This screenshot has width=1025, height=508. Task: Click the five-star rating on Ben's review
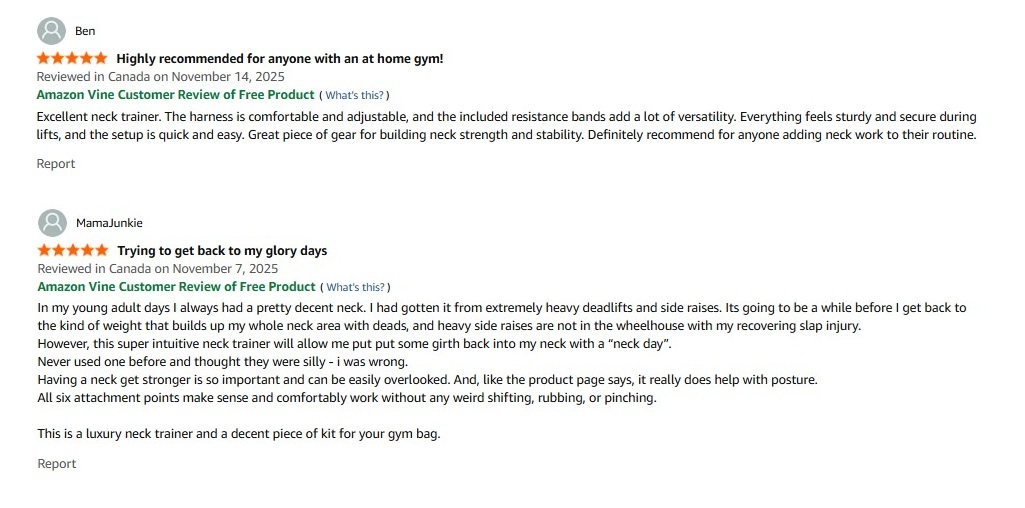72,58
